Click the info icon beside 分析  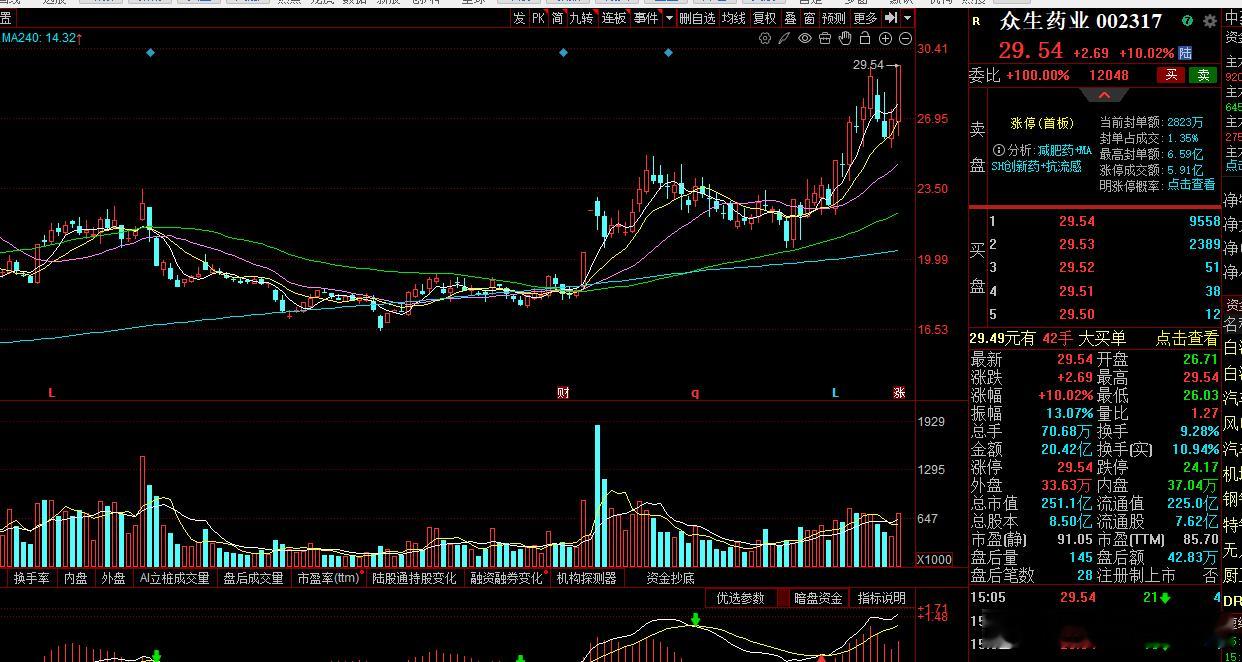998,150
